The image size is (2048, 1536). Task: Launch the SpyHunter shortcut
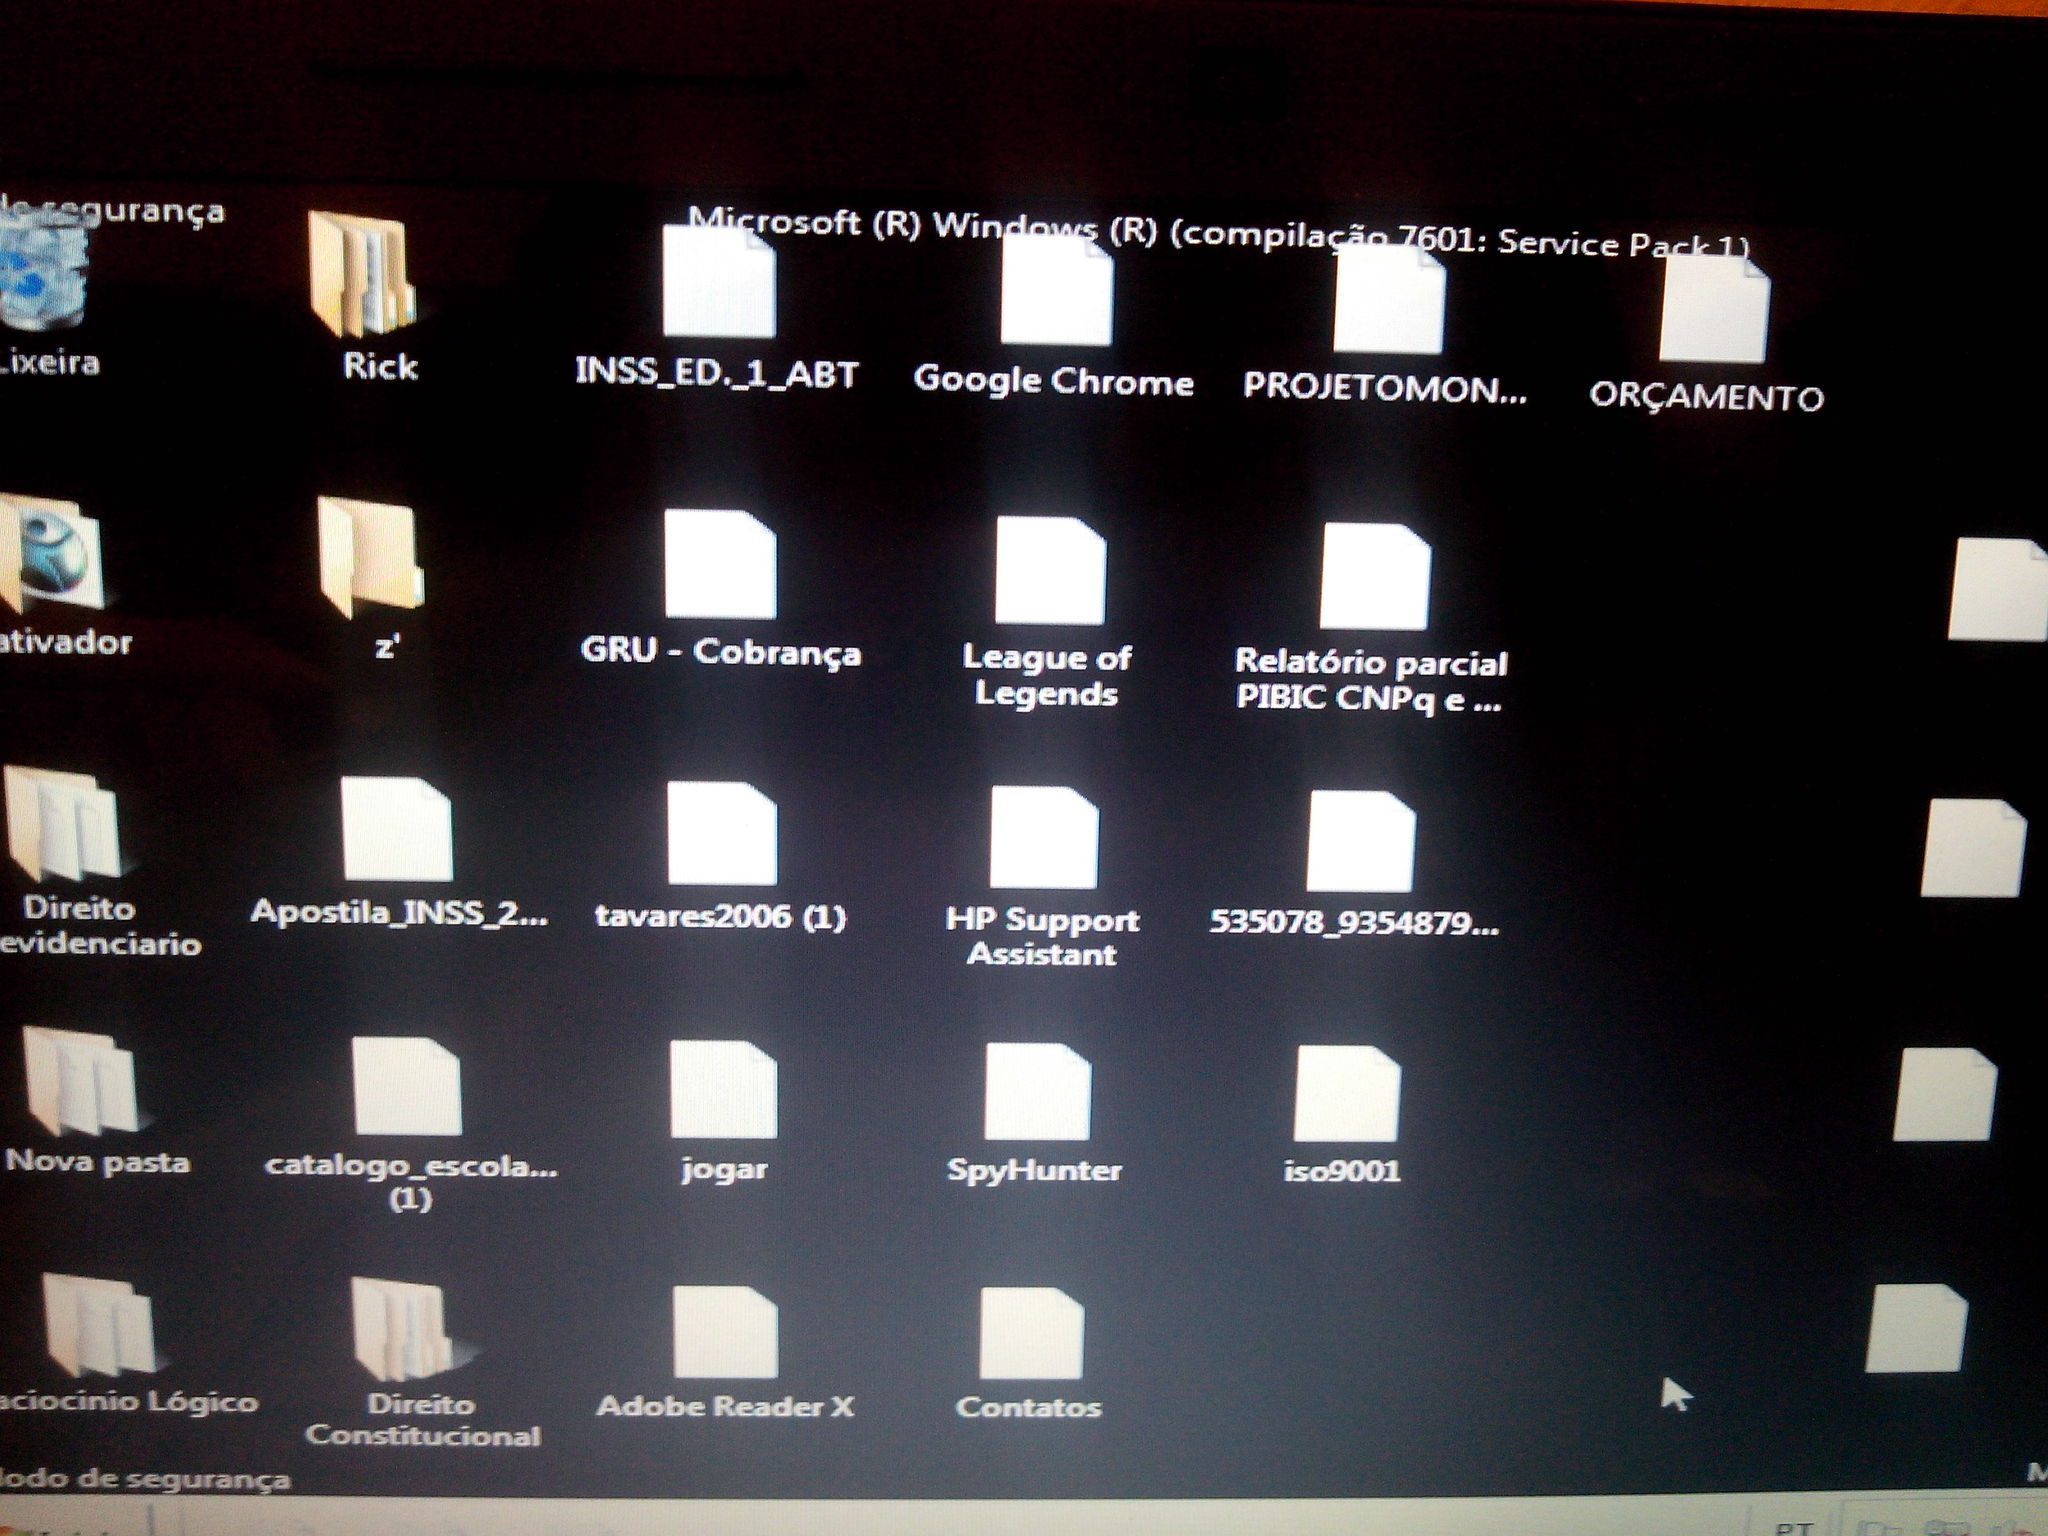1037,1092
